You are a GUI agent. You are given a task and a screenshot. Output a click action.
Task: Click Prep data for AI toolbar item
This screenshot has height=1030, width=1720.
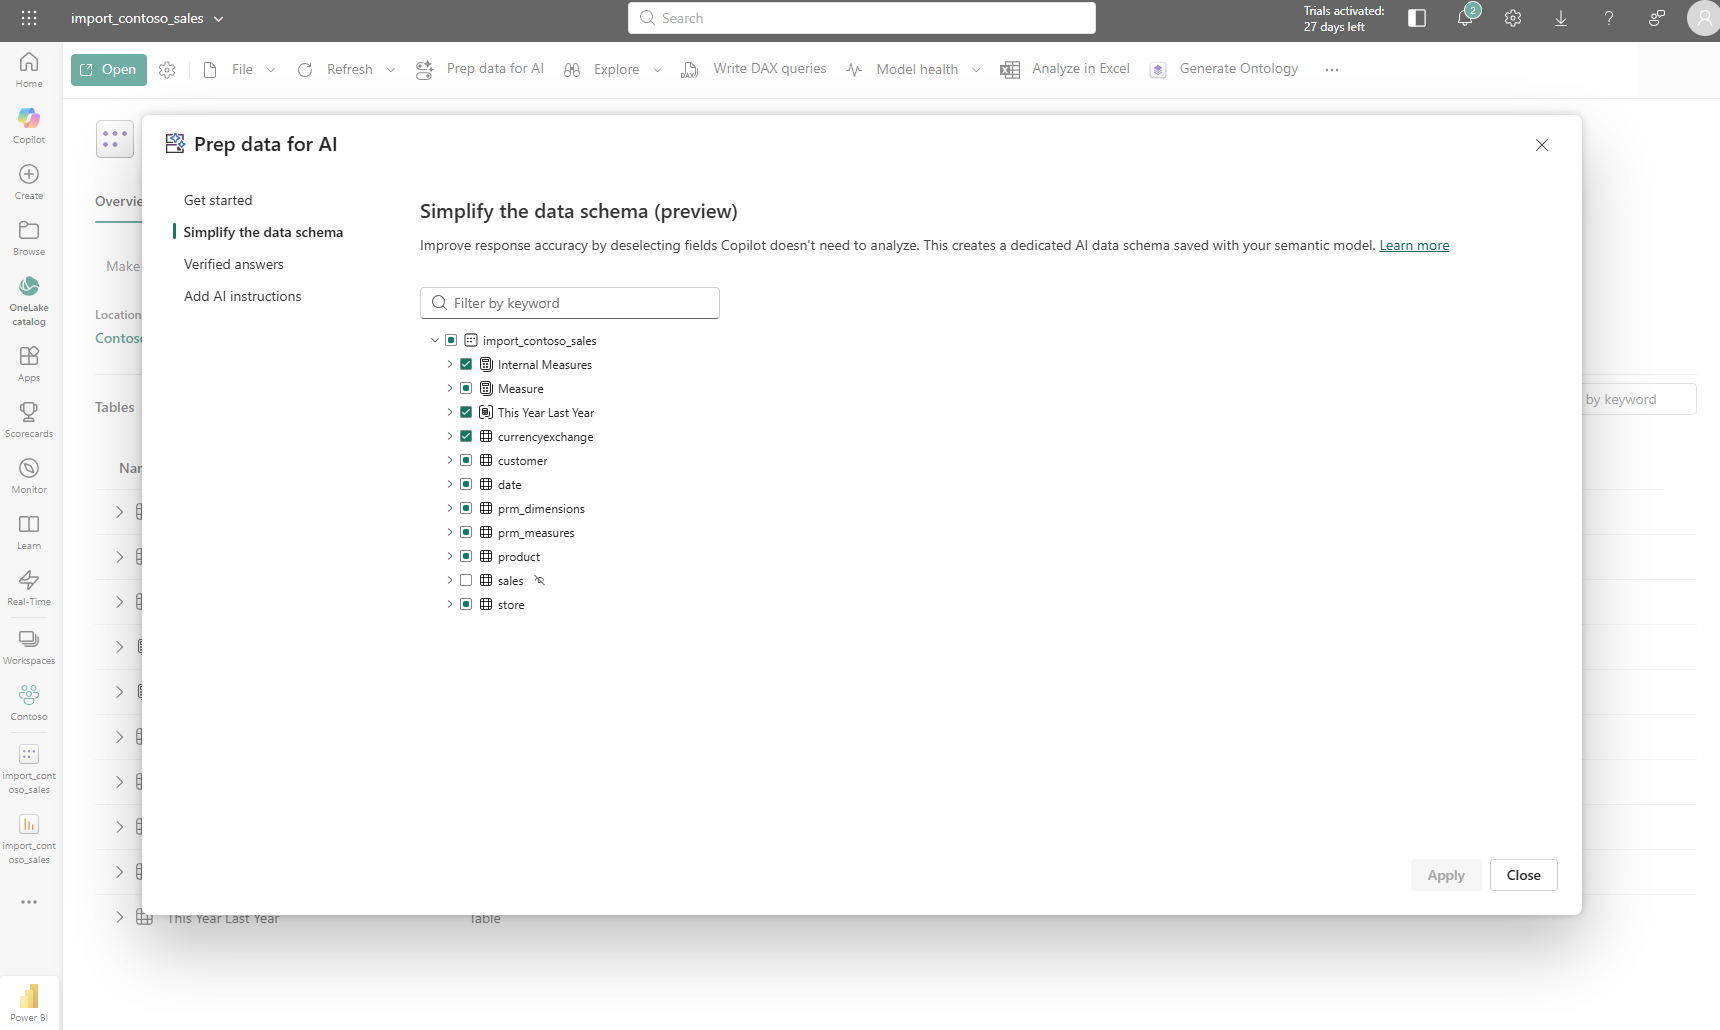480,69
